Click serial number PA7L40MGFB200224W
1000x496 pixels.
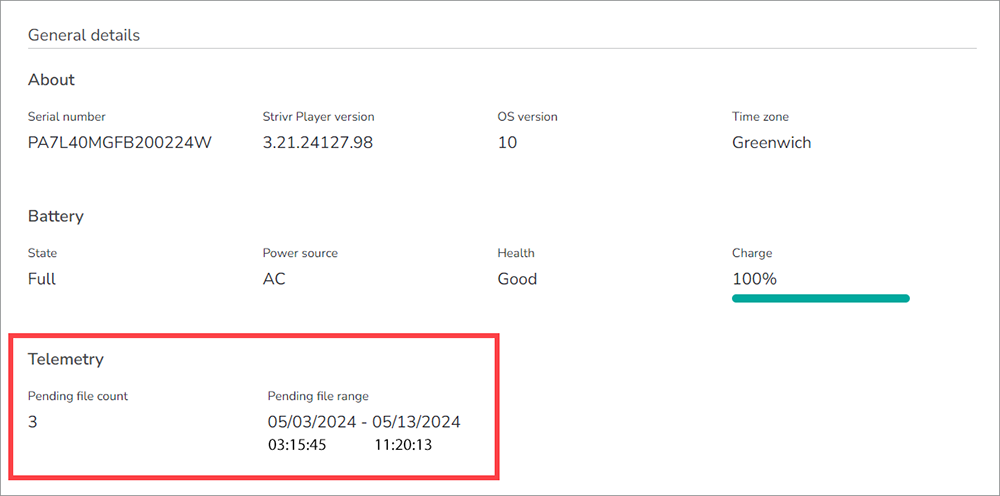click(x=120, y=143)
